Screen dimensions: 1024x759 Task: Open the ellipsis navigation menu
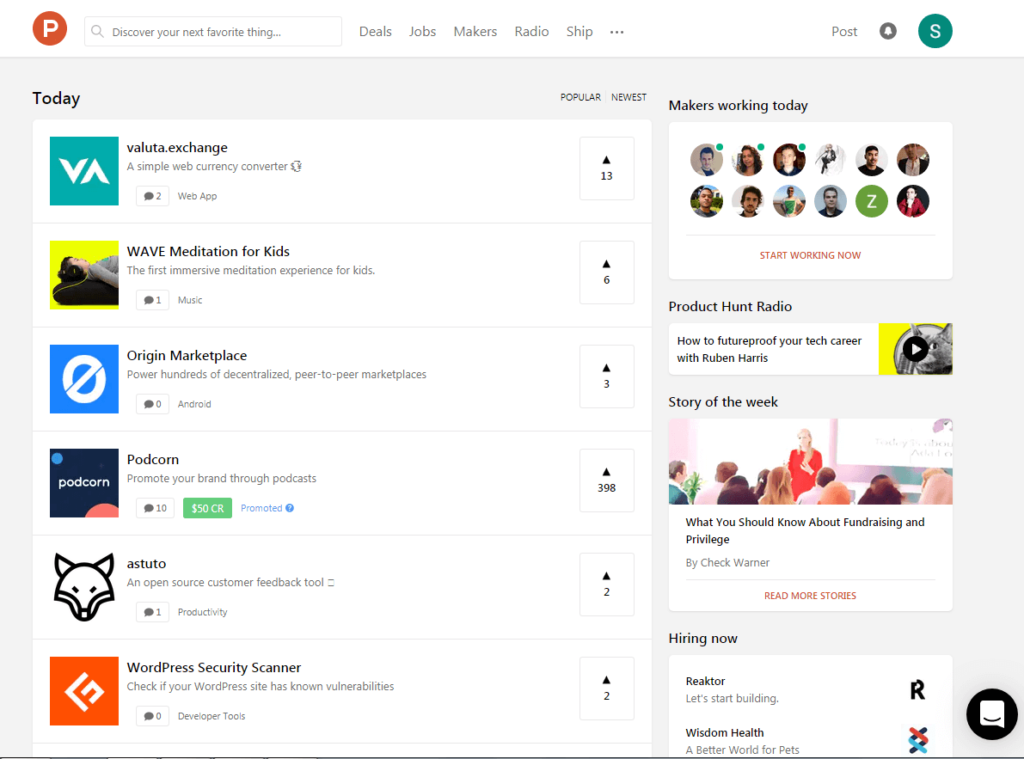pos(616,31)
